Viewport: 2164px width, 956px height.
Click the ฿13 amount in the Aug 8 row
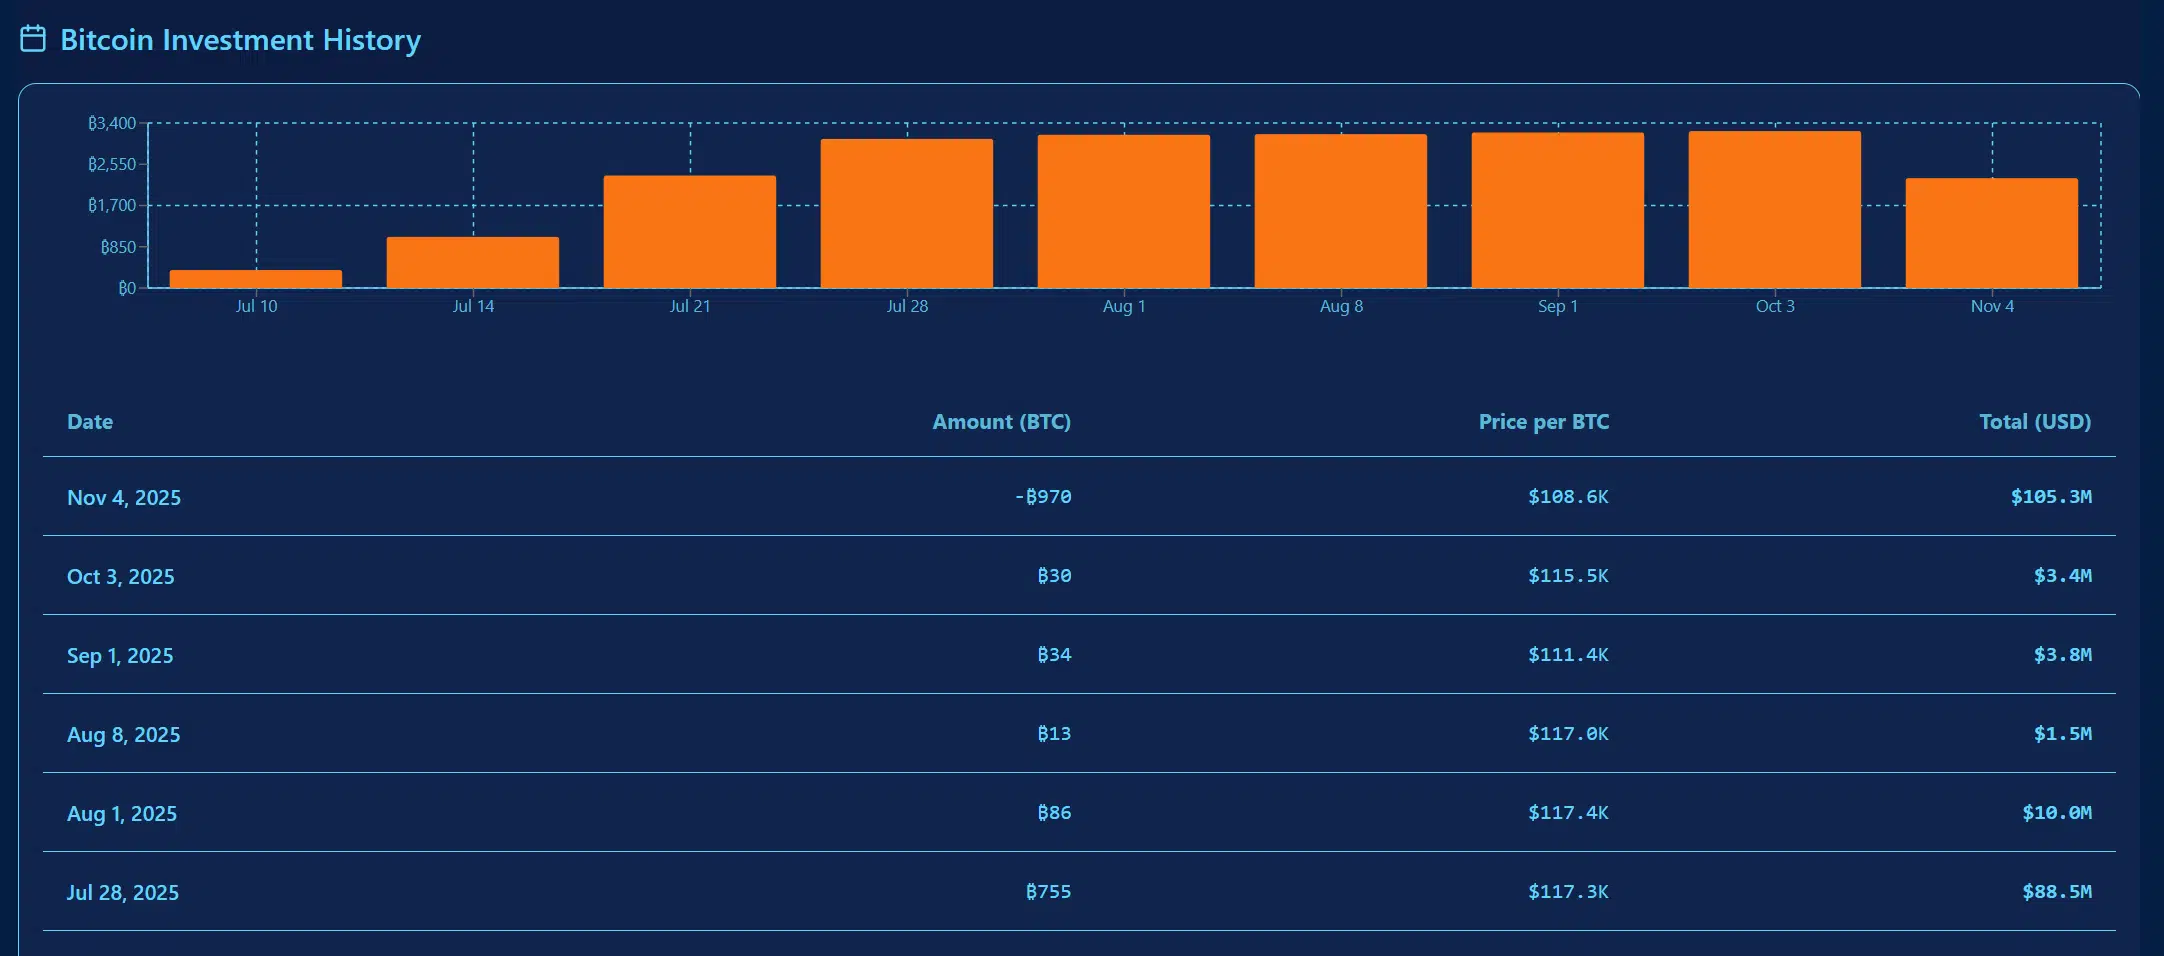(1055, 733)
